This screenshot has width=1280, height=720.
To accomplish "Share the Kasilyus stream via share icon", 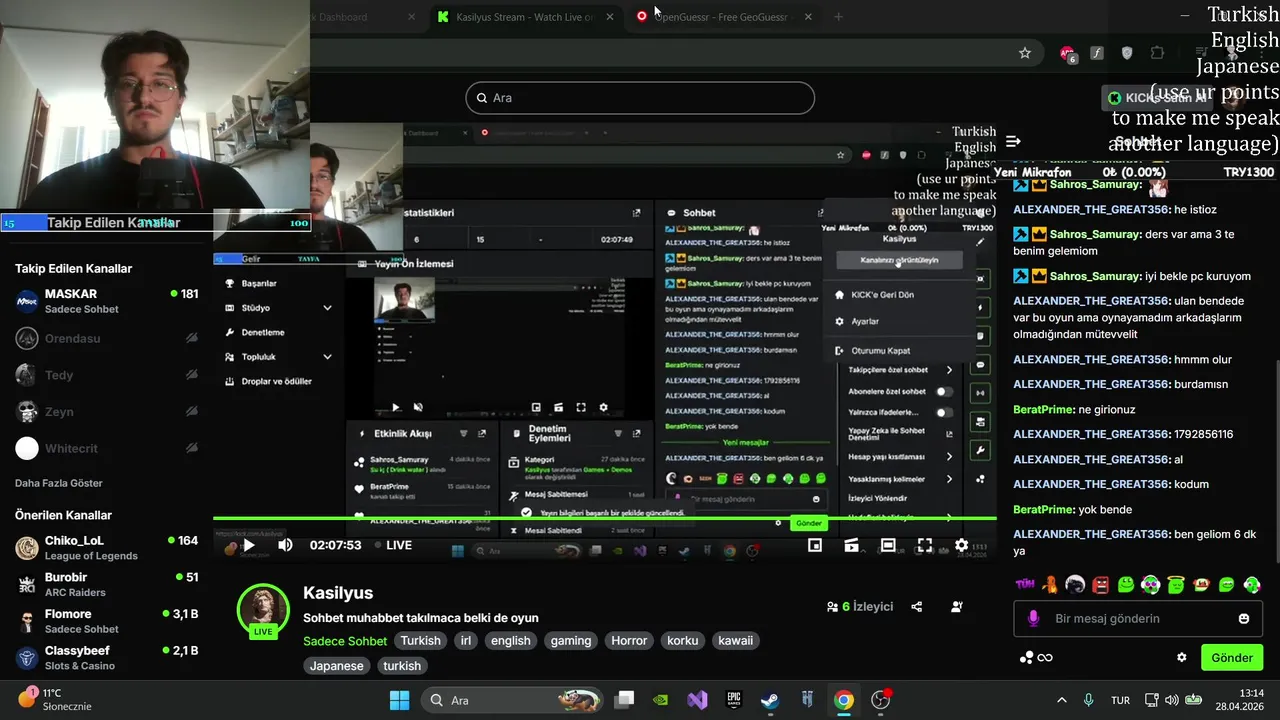I will pyautogui.click(x=917, y=607).
